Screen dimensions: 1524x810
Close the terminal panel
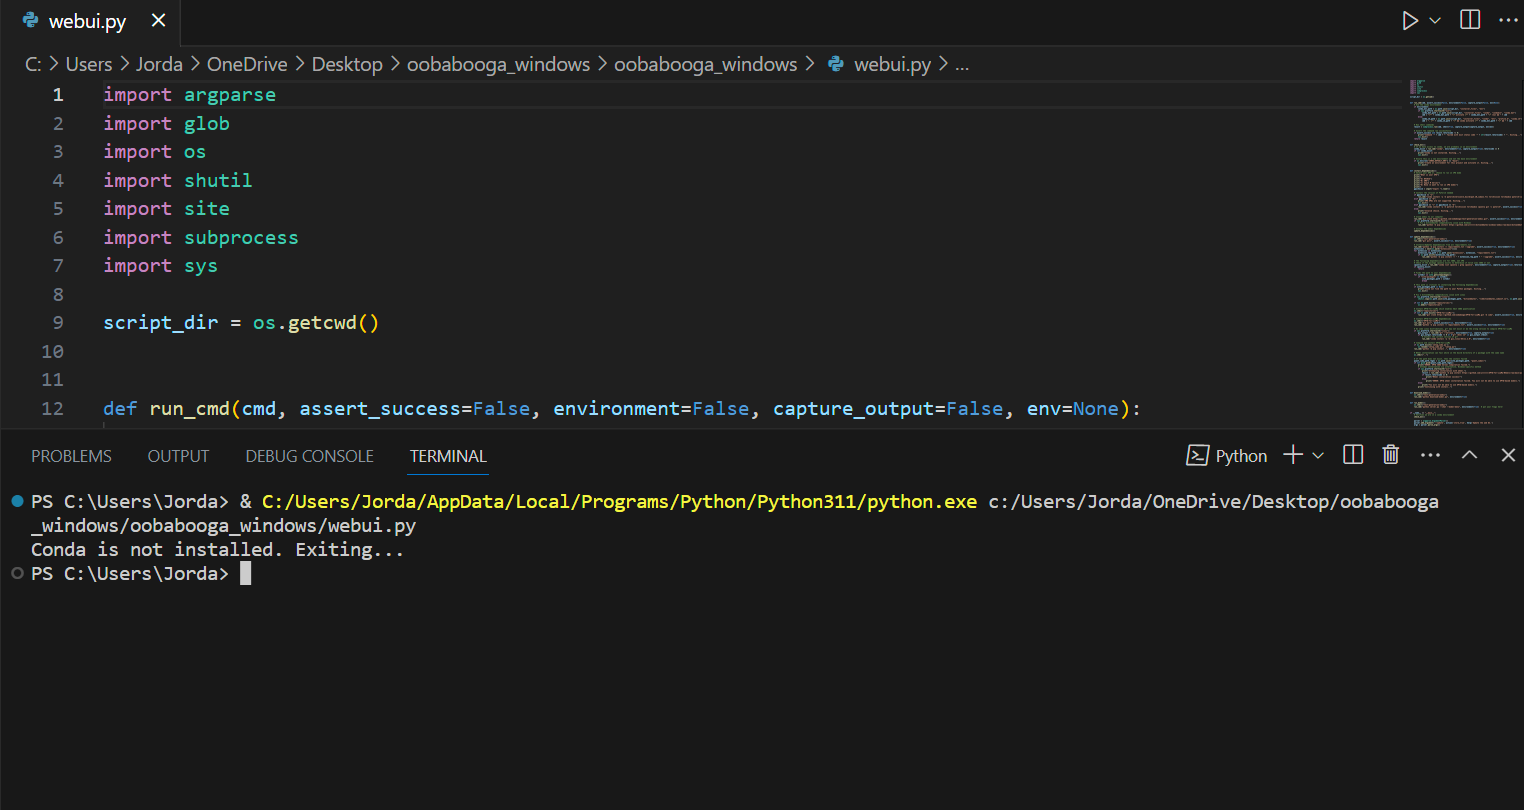[1508, 455]
